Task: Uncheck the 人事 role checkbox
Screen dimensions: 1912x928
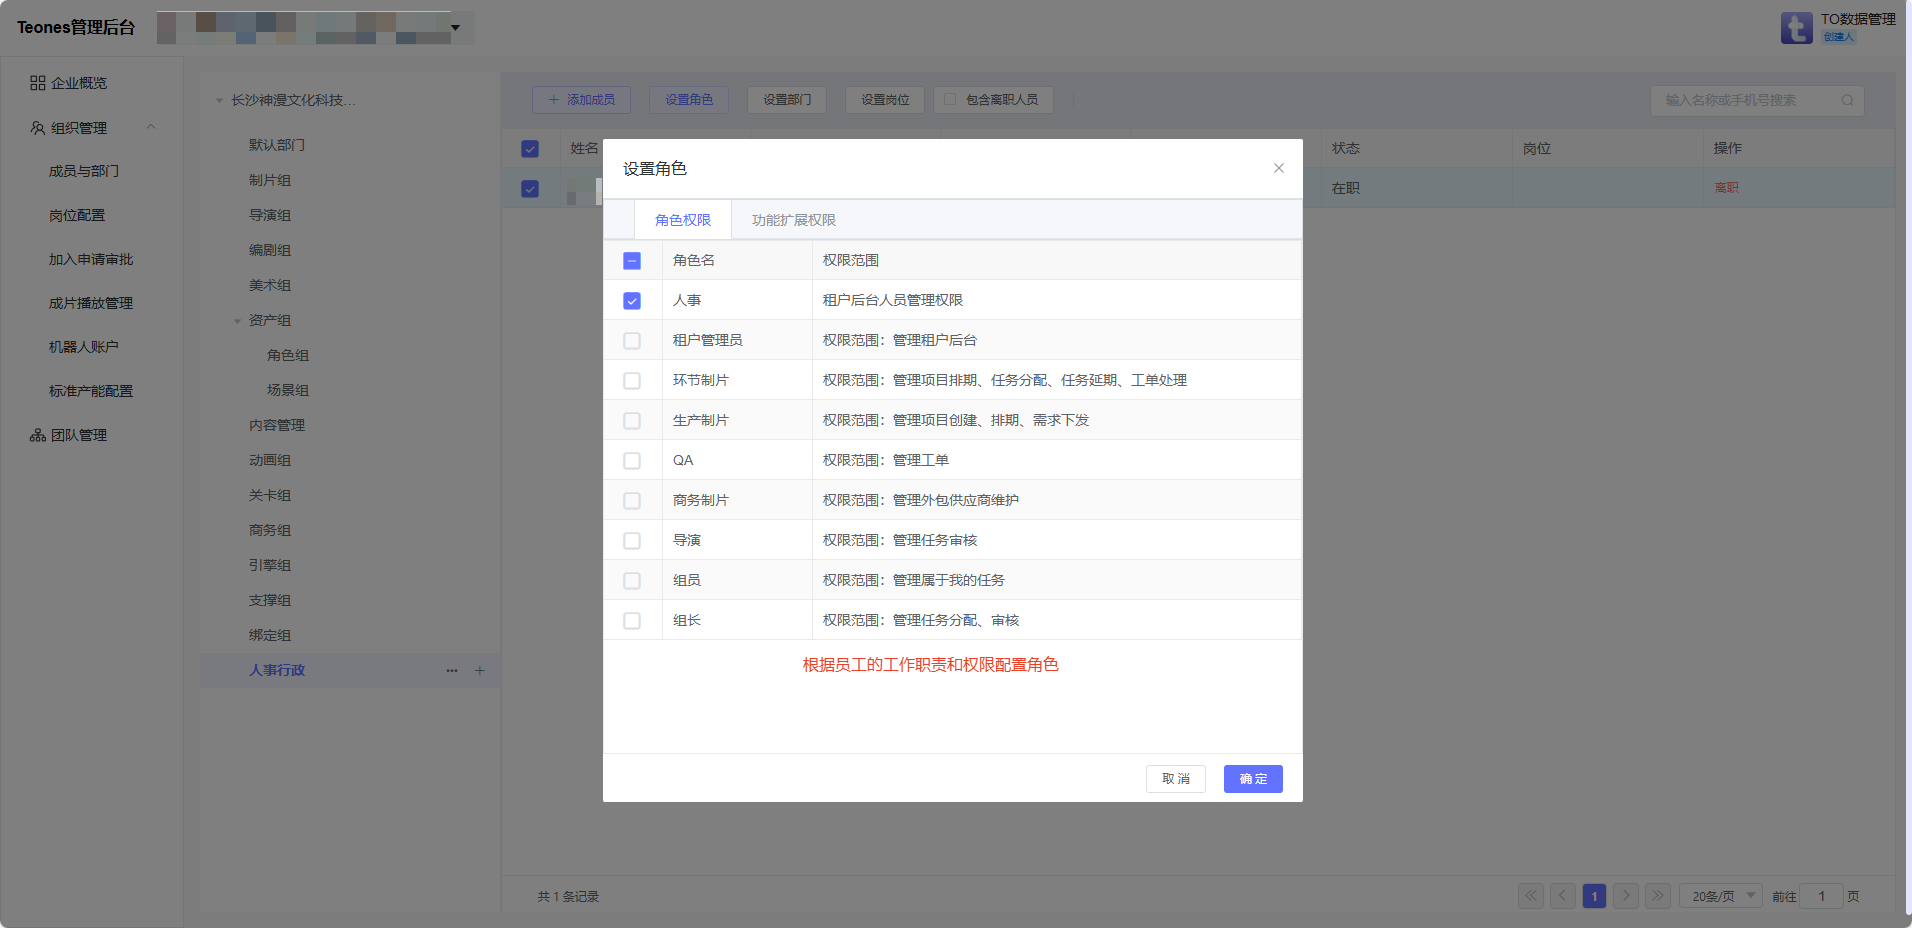Action: coord(632,301)
